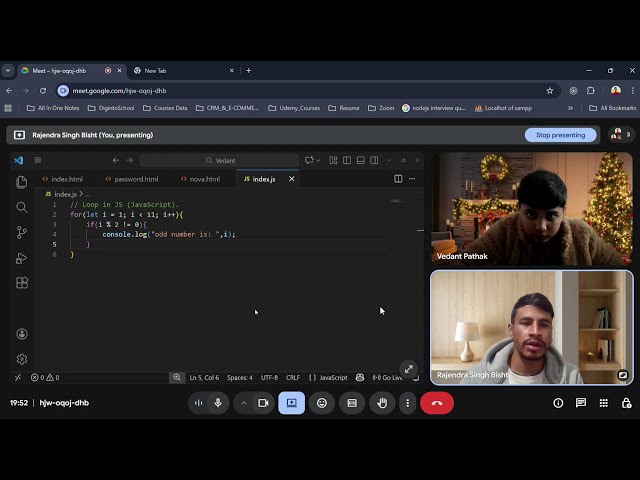Click the Chrome address bar URL
This screenshot has width=640, height=480.
tap(119, 91)
